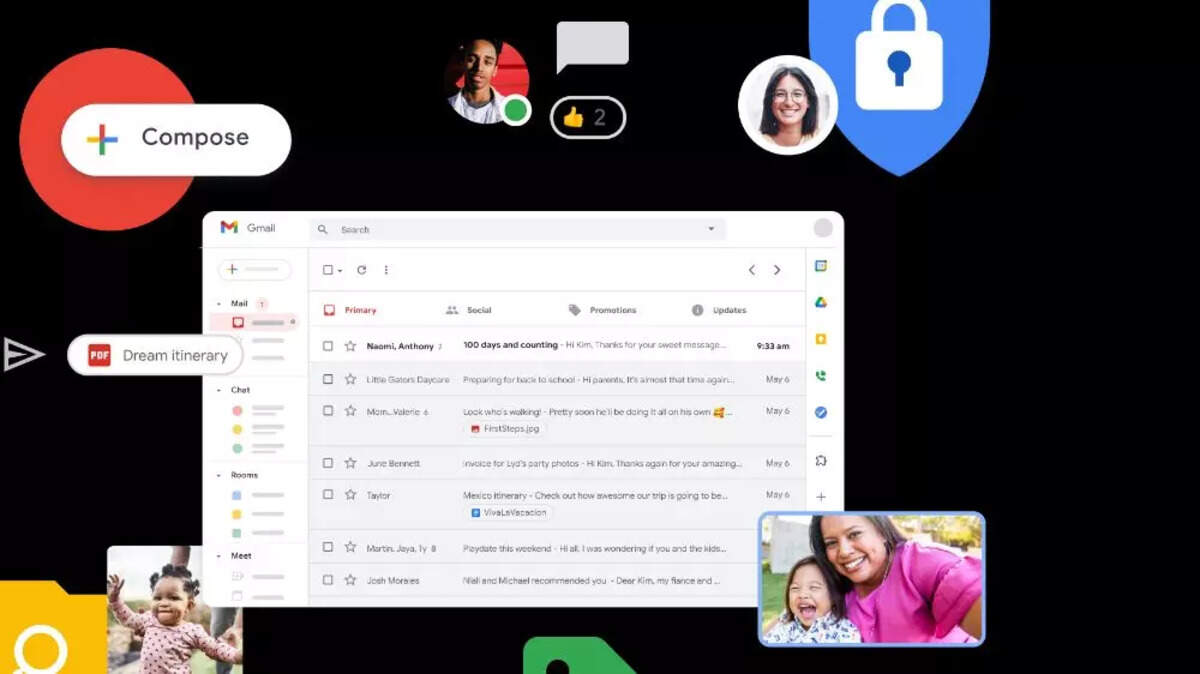The height and width of the screenshot is (674, 1200).
Task: Star the Little Gators Daycare email
Action: coord(350,379)
